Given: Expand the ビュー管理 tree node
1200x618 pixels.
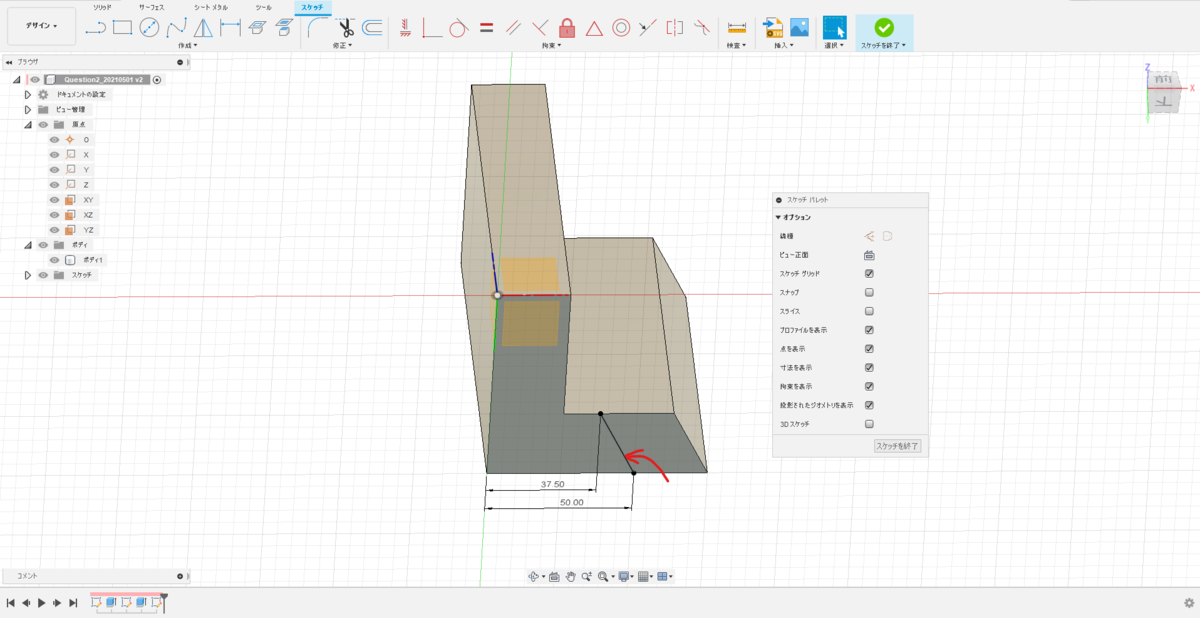Looking at the screenshot, I should click(28, 109).
